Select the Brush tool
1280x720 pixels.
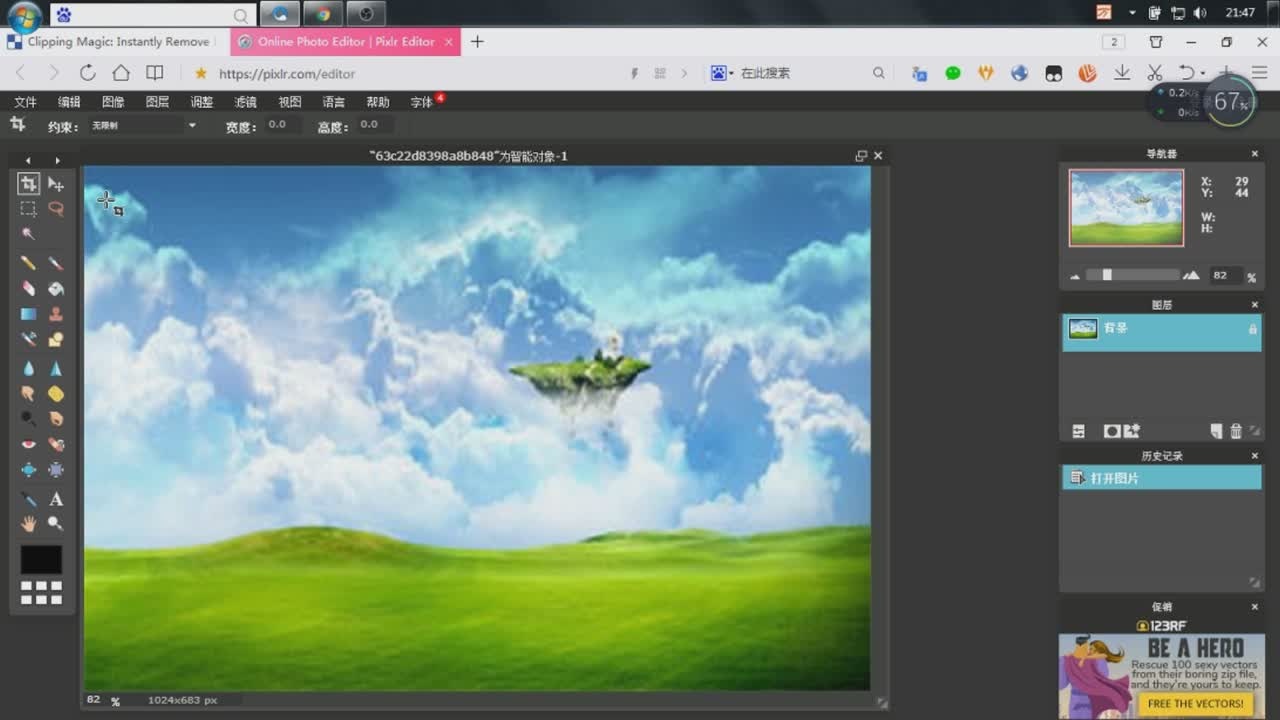pos(56,264)
